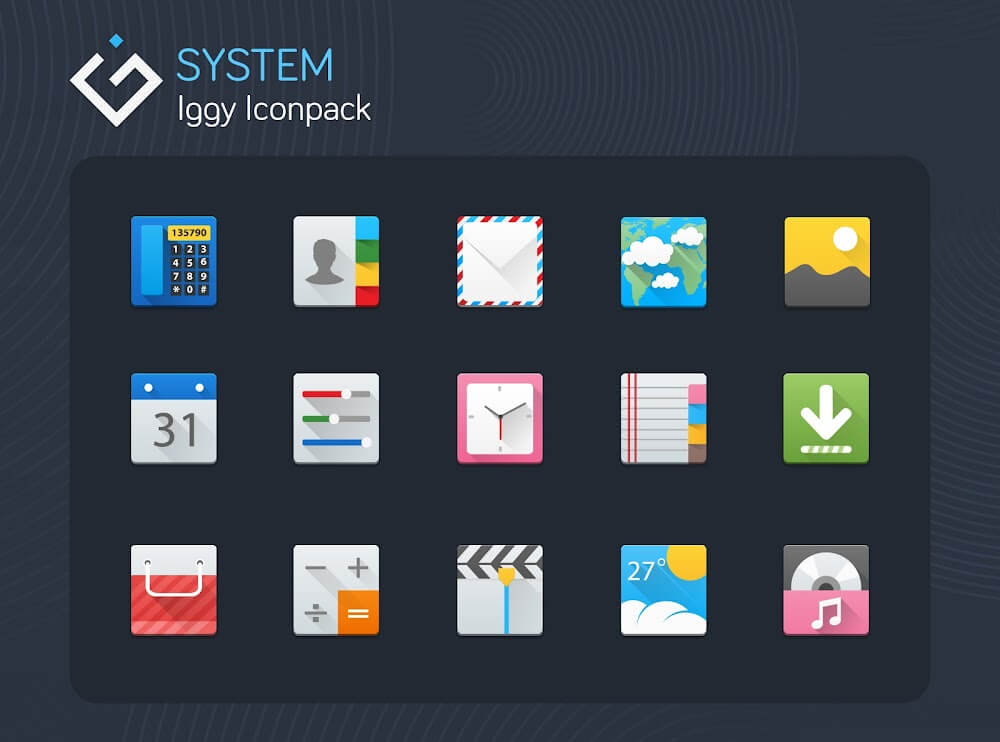The height and width of the screenshot is (742, 1000).
Task: Launch the pink Music disc icon
Action: tap(826, 590)
